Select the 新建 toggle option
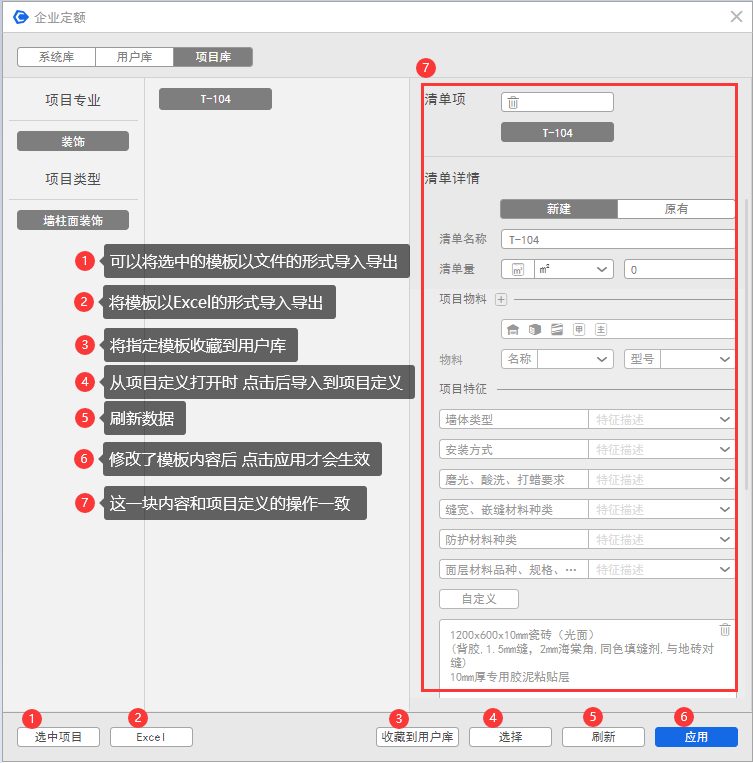The width and height of the screenshot is (753, 763). pos(558,209)
